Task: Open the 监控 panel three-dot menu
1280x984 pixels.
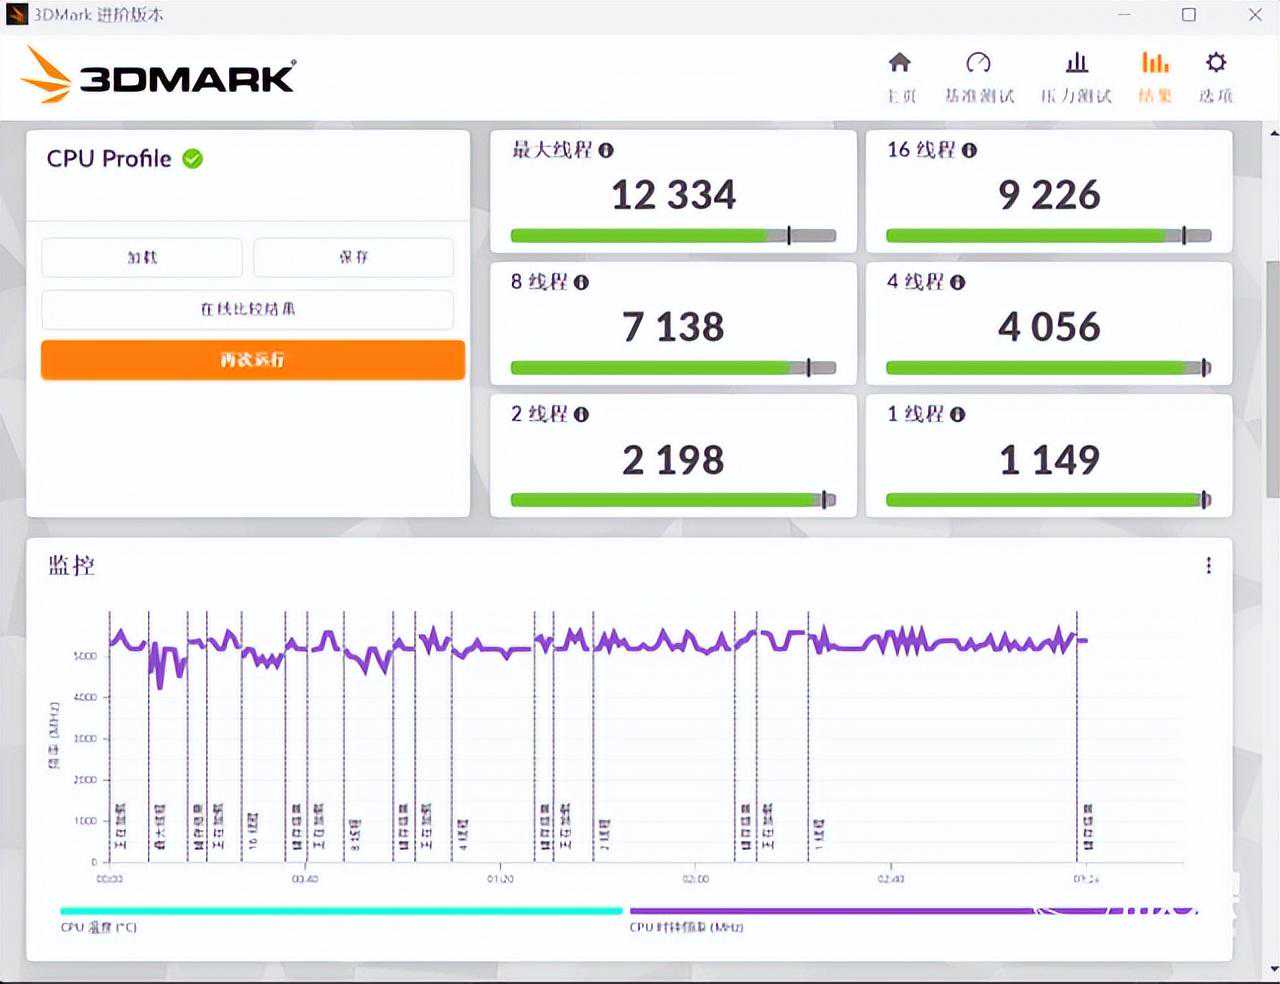Action: [1208, 566]
